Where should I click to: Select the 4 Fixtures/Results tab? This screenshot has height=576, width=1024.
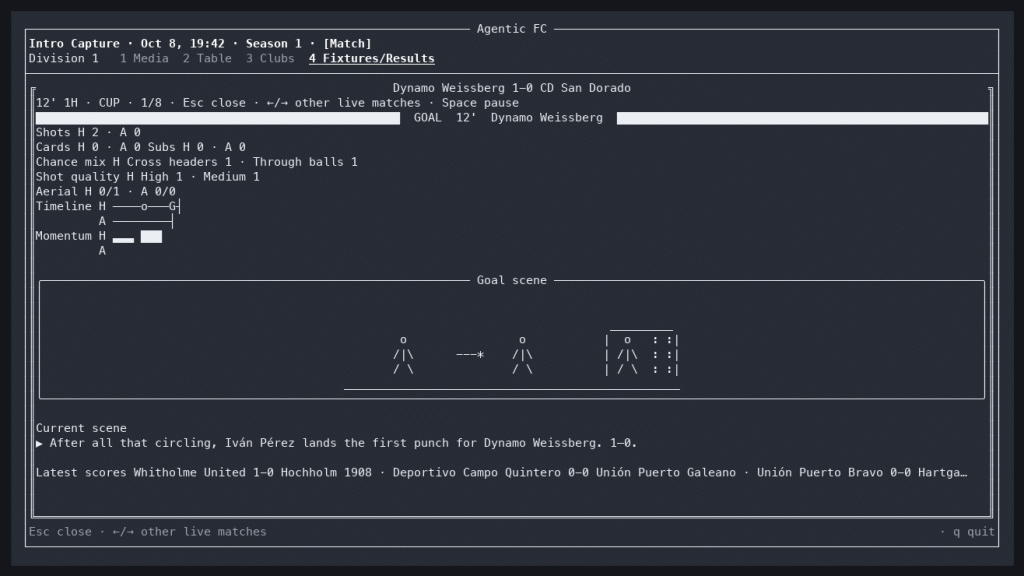(x=372, y=58)
